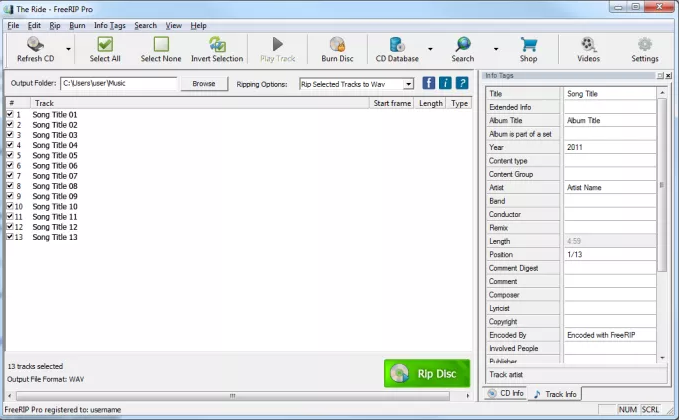Image resolution: width=679 pixels, height=420 pixels.
Task: Uncheck track 13 Song Title 13
Action: click(10, 237)
